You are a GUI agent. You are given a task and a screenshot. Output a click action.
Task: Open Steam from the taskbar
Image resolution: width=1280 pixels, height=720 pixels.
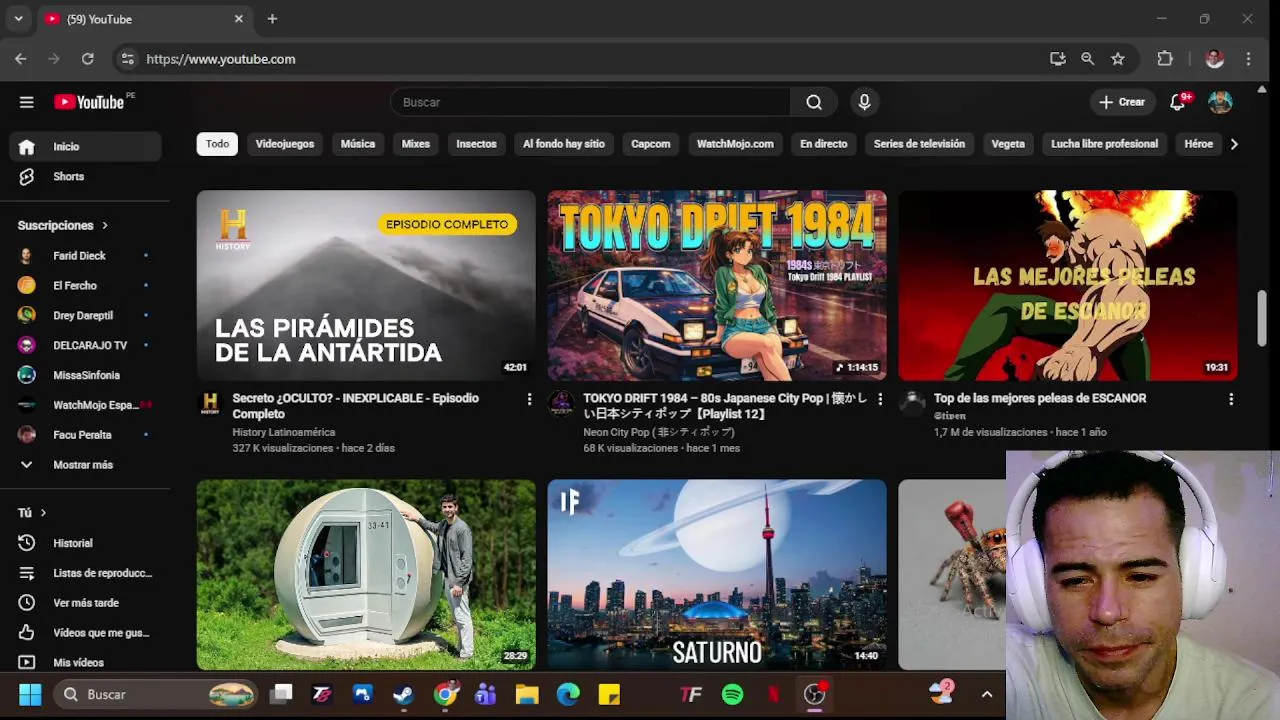coord(403,694)
